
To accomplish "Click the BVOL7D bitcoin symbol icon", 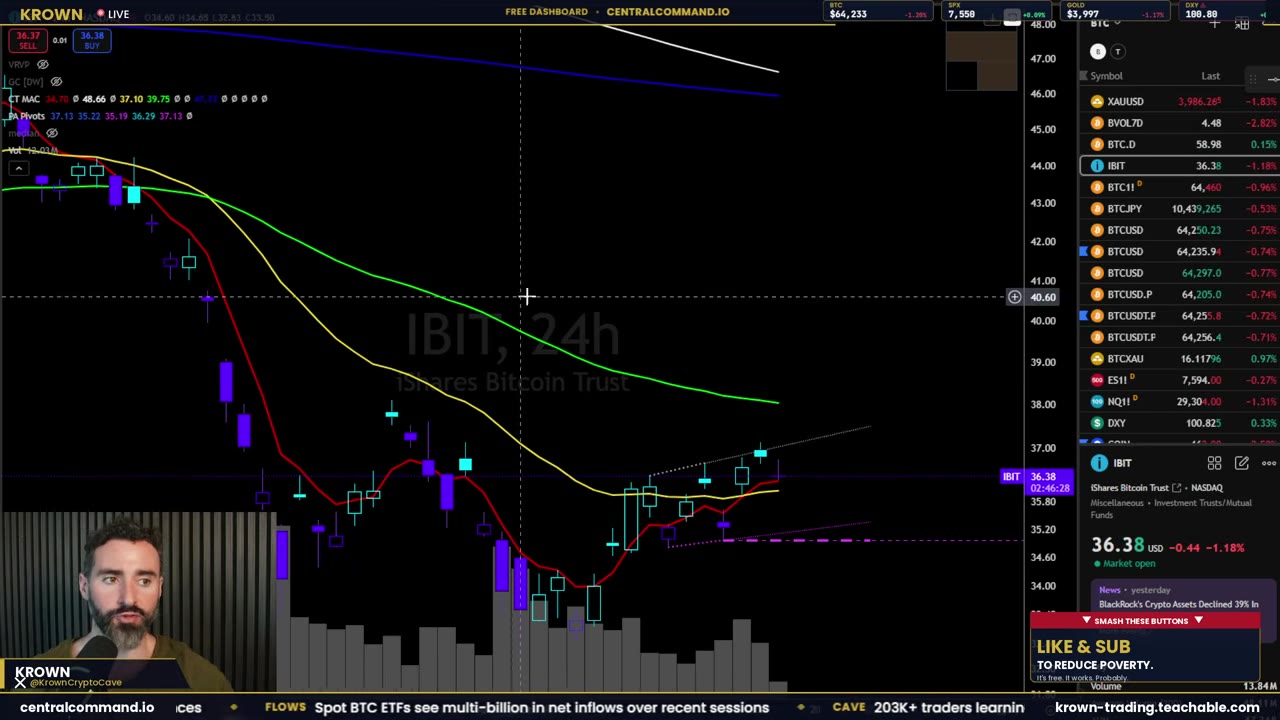I will point(1097,123).
